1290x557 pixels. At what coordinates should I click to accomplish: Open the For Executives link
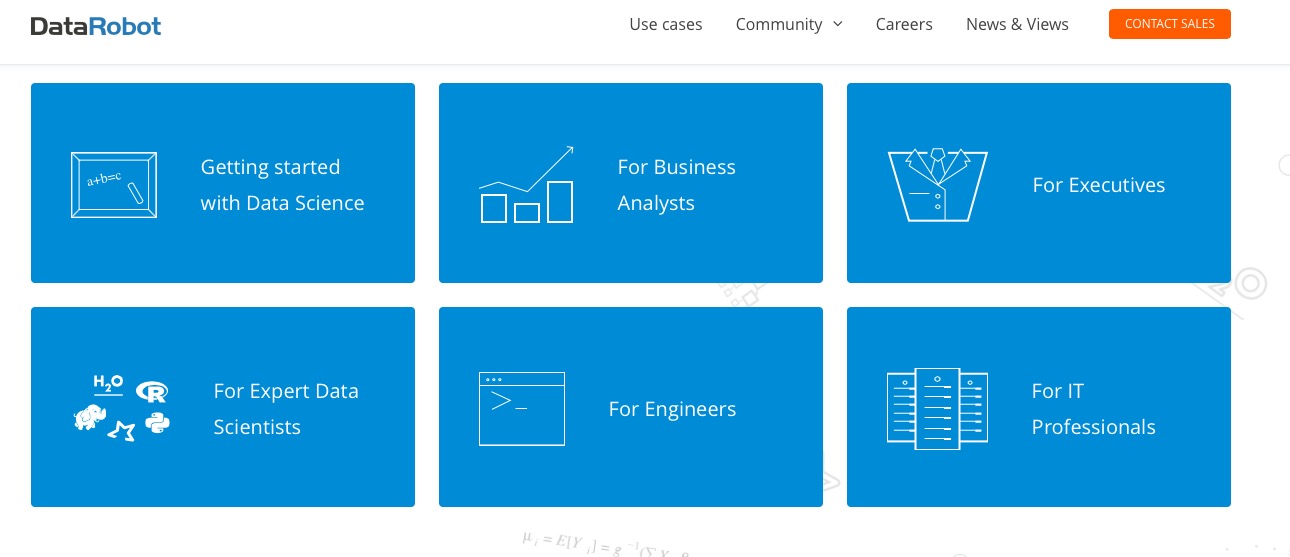click(1098, 185)
